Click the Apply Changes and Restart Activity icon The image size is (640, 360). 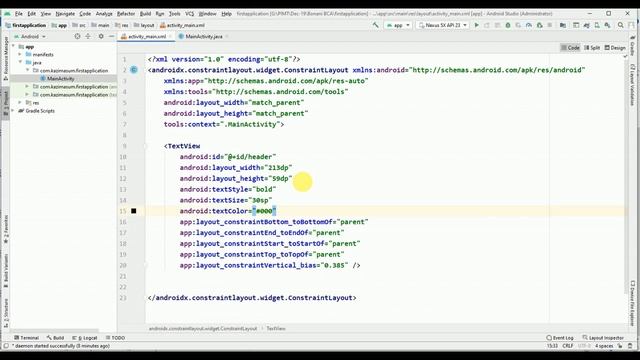pyautogui.click(x=487, y=25)
